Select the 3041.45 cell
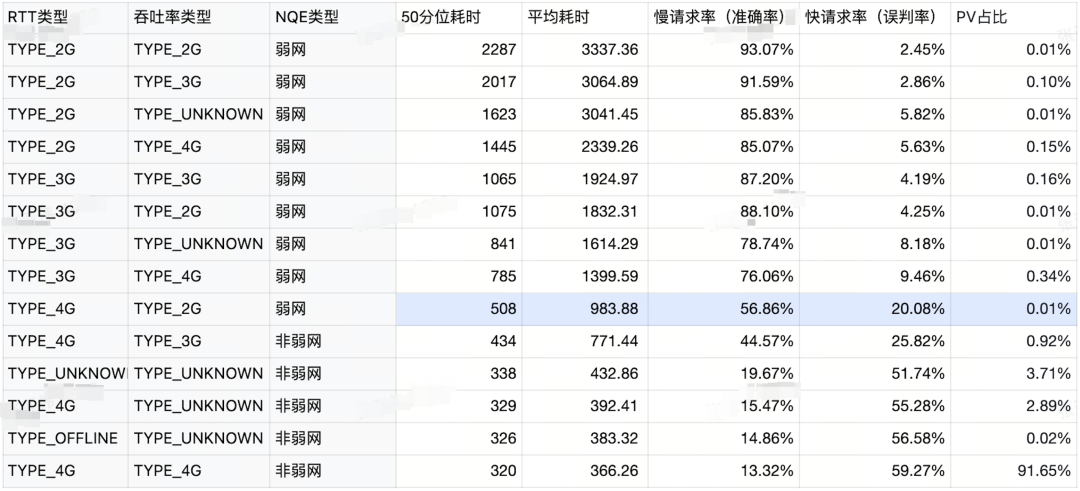1080x491 pixels. [585, 114]
